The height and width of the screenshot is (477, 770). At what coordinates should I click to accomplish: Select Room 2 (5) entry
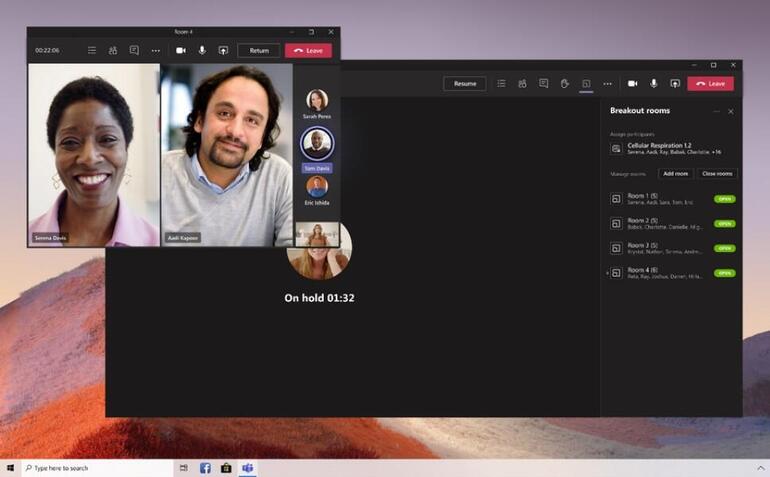[673, 224]
